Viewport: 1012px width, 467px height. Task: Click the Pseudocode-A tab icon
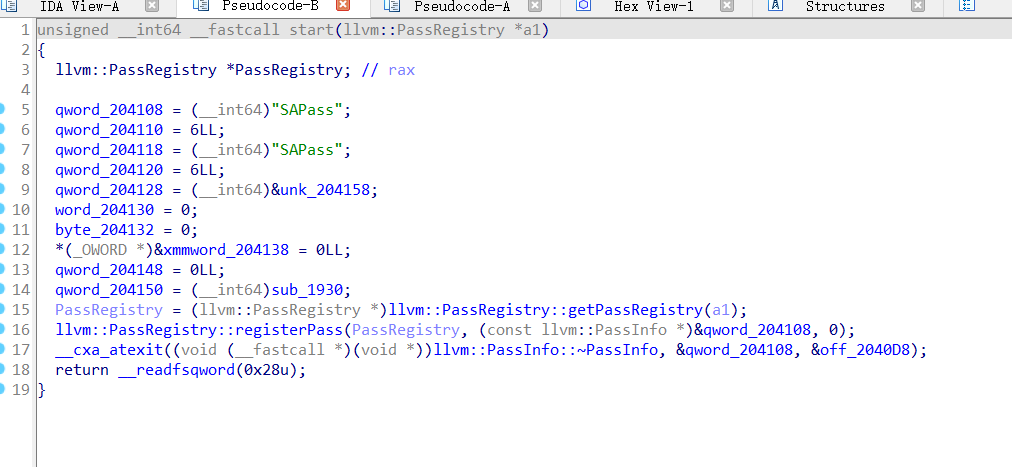392,6
